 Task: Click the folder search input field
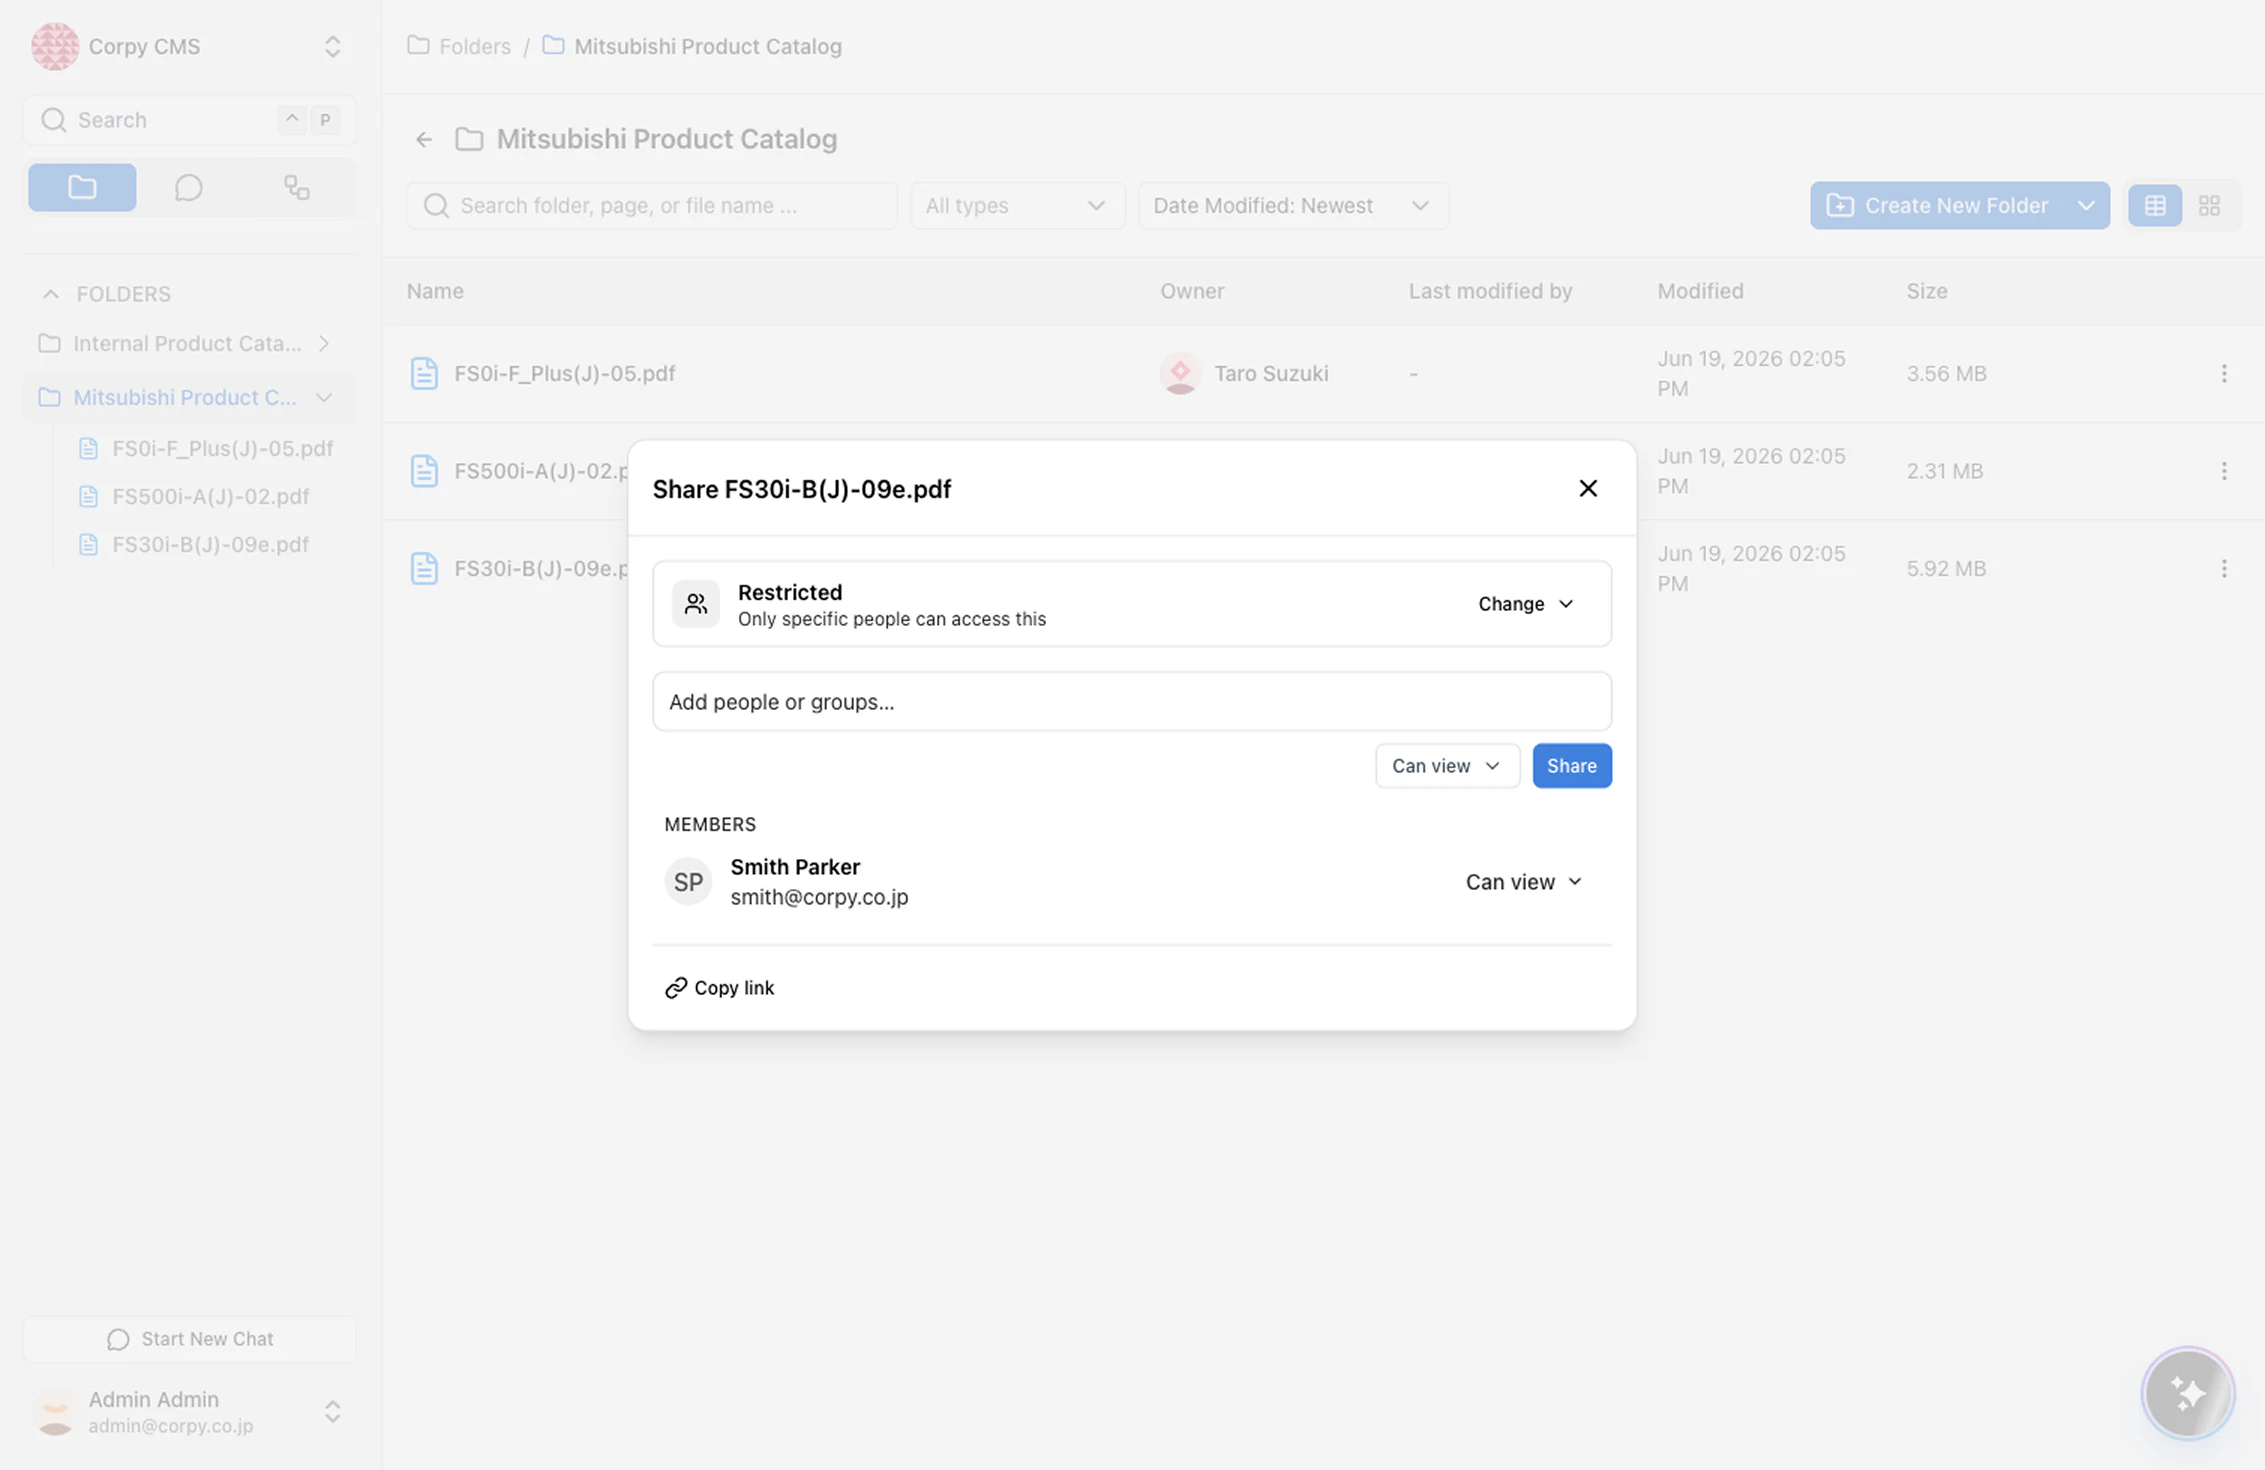[652, 205]
